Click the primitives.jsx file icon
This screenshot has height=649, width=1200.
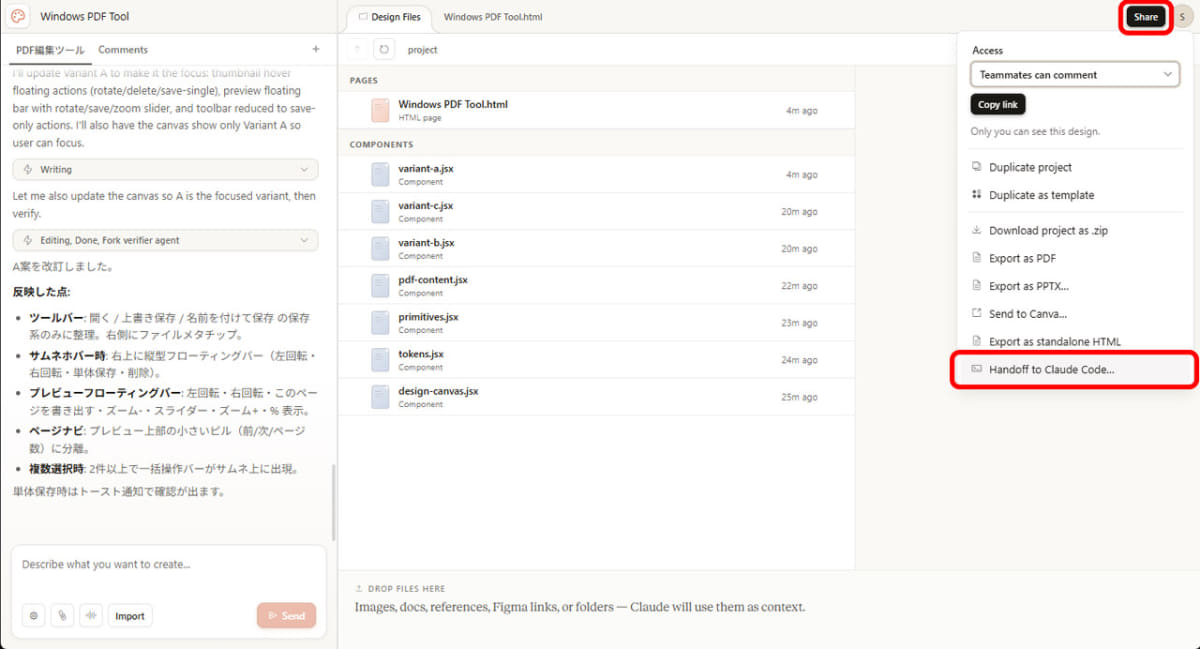380,323
